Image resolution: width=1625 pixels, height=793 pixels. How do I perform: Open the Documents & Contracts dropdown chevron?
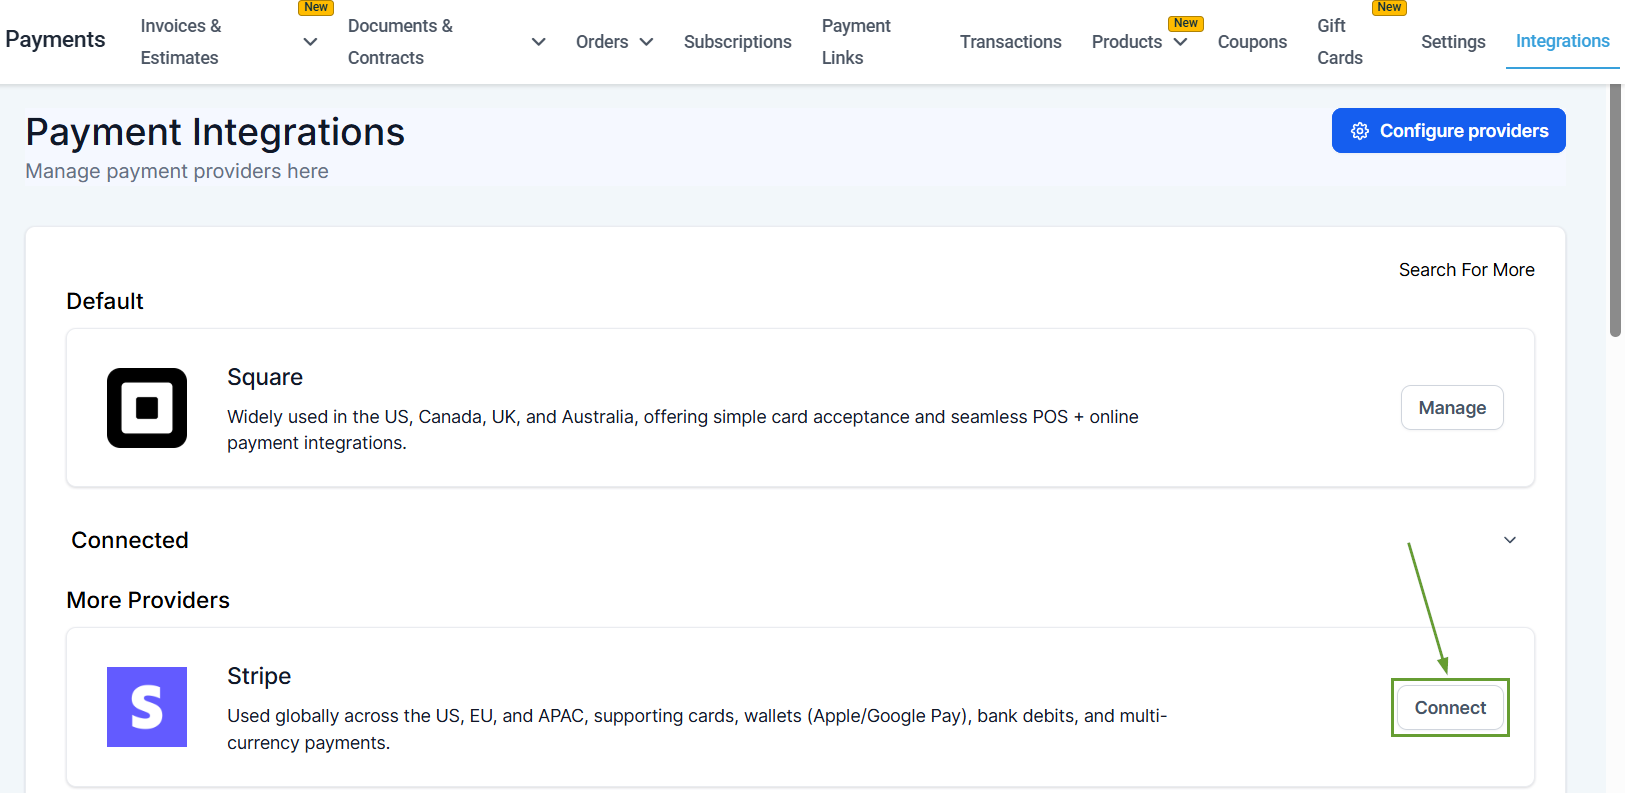(538, 42)
